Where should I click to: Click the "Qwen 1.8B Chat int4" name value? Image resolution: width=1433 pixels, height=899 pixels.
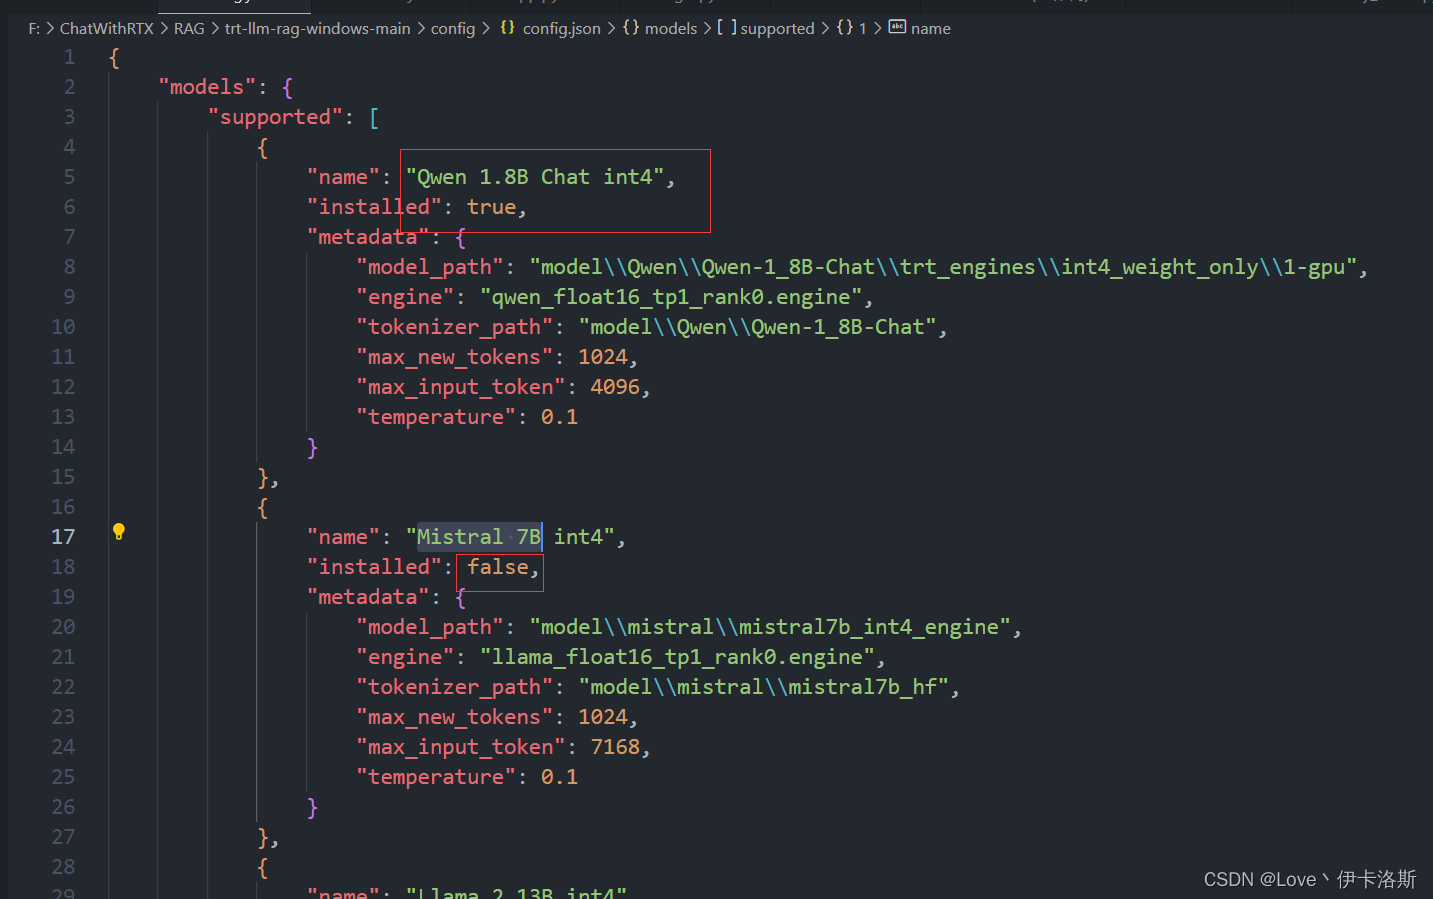[x=535, y=177]
